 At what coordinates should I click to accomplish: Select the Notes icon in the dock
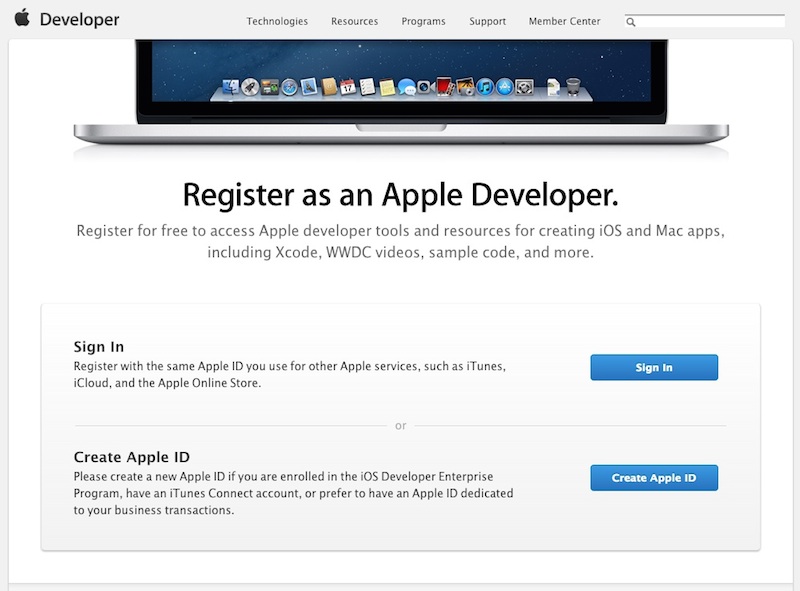click(x=387, y=85)
